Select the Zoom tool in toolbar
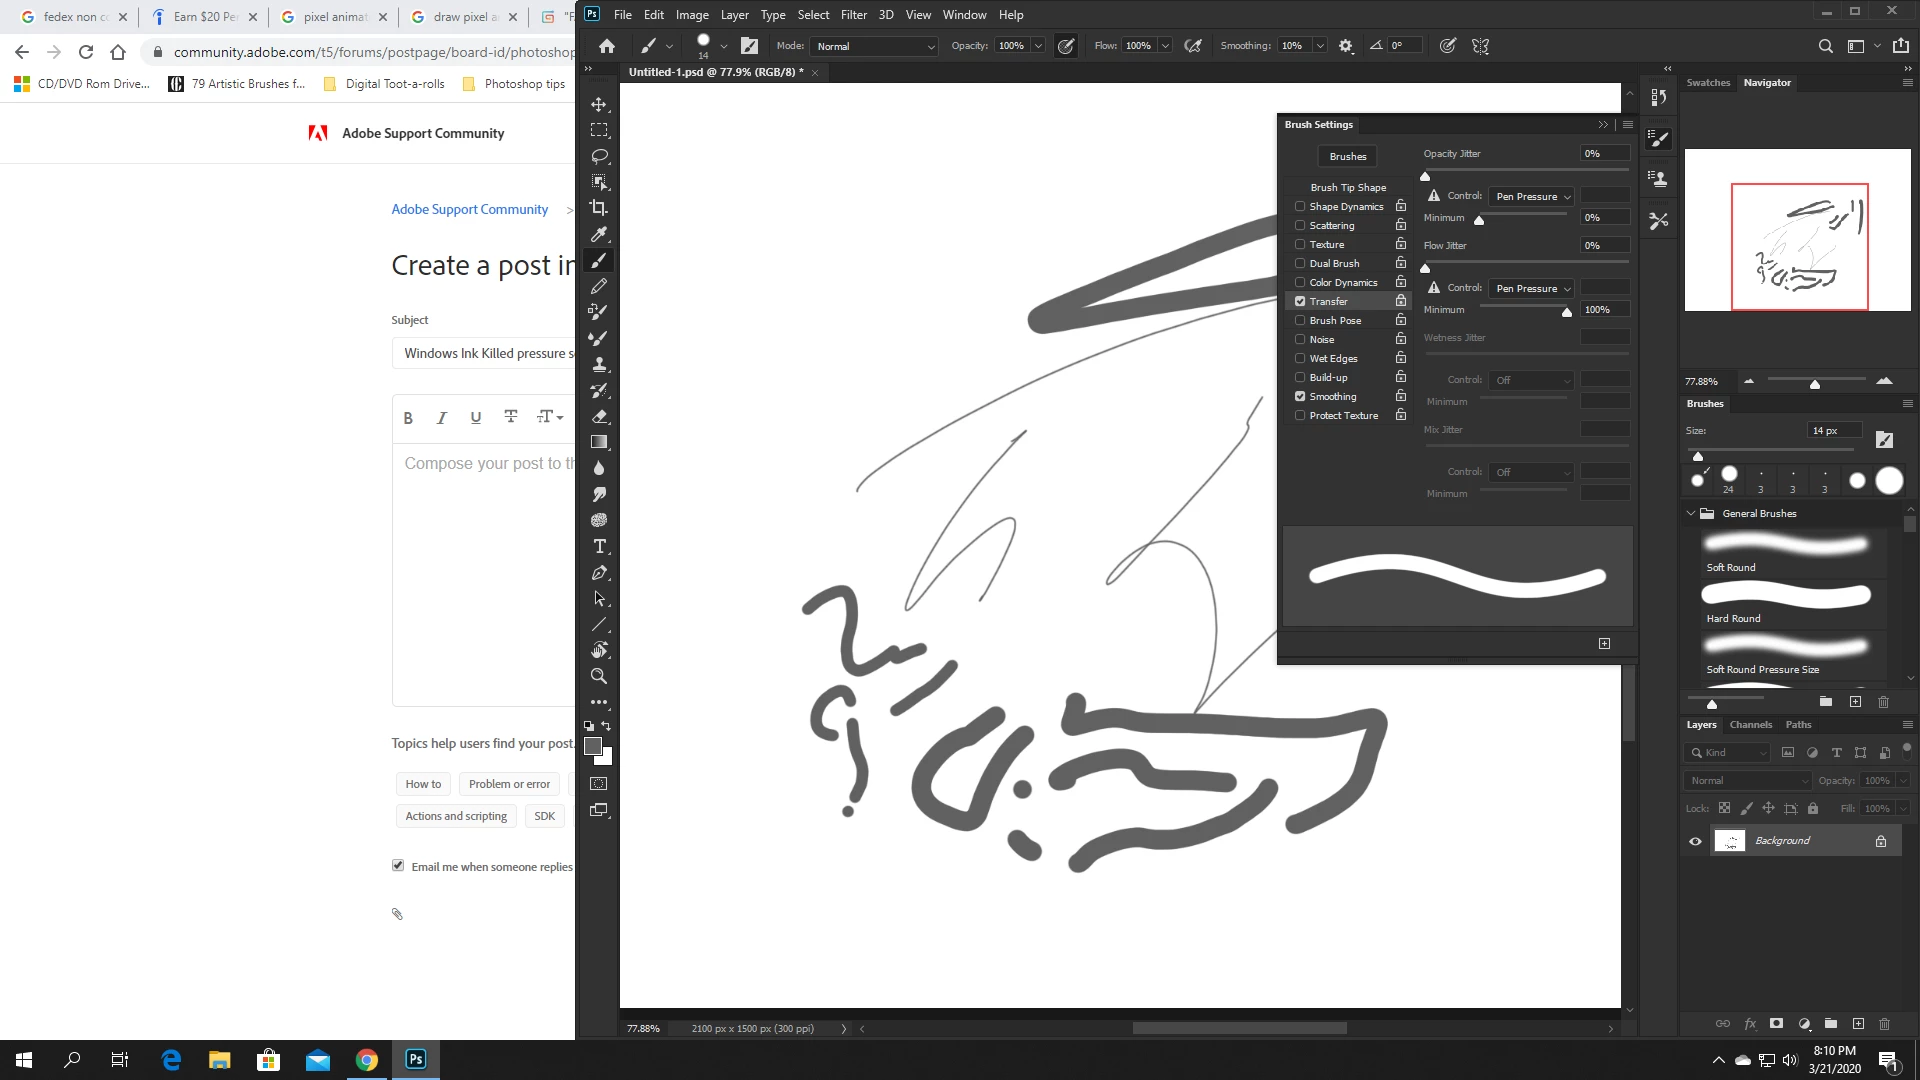 click(599, 676)
